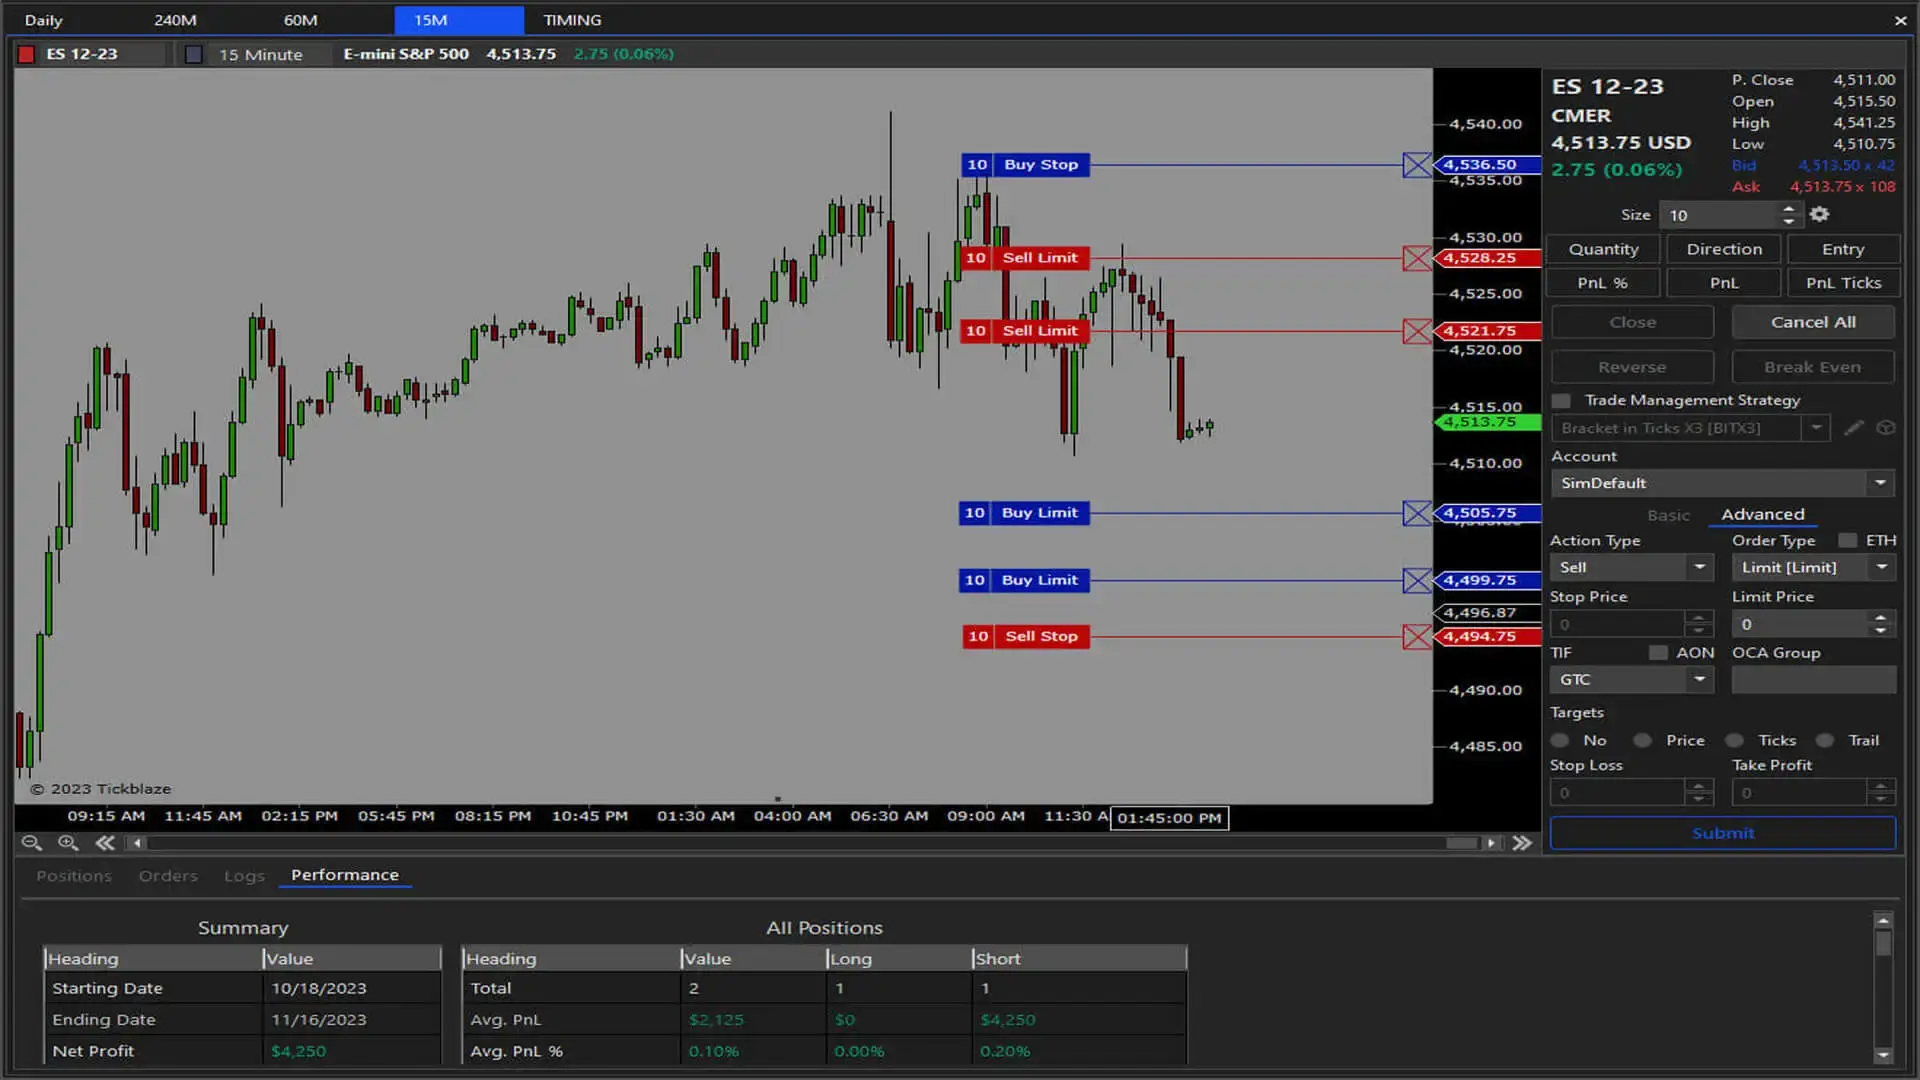Select the Trail targets radio button

[x=1825, y=740]
